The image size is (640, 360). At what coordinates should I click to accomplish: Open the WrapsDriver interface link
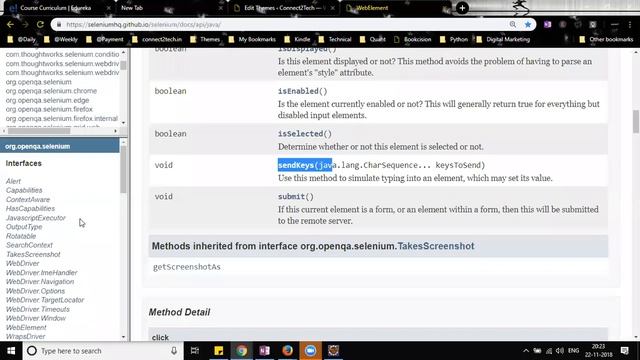coord(25,337)
